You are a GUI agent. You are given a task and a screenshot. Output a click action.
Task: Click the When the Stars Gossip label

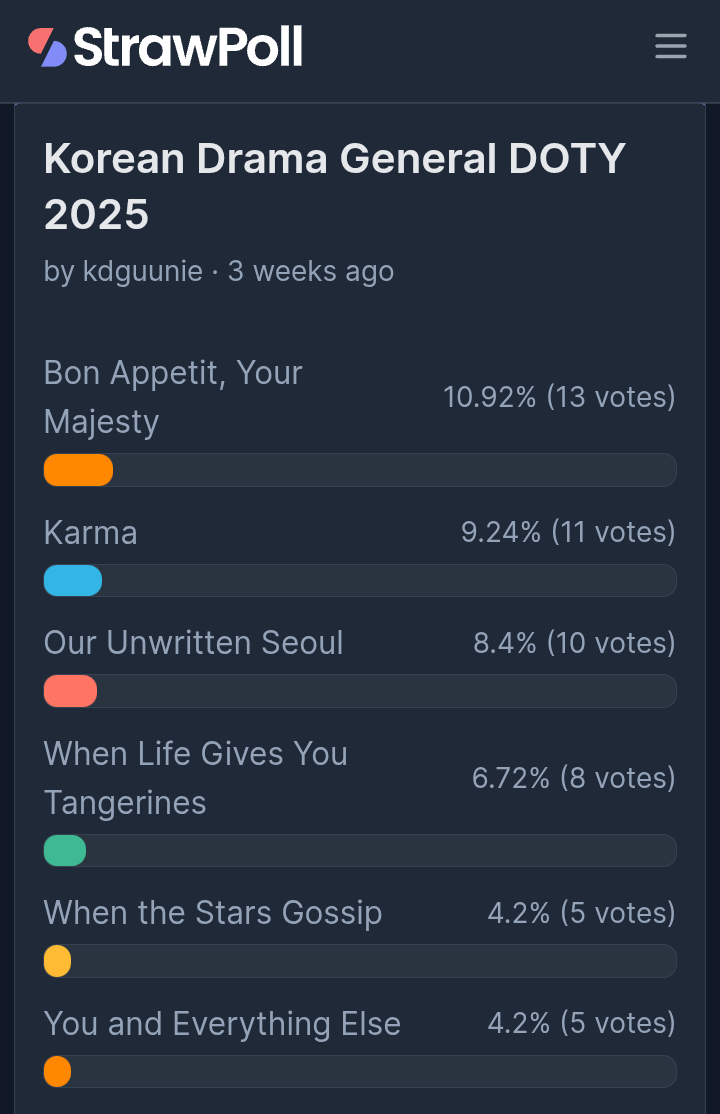point(212,912)
